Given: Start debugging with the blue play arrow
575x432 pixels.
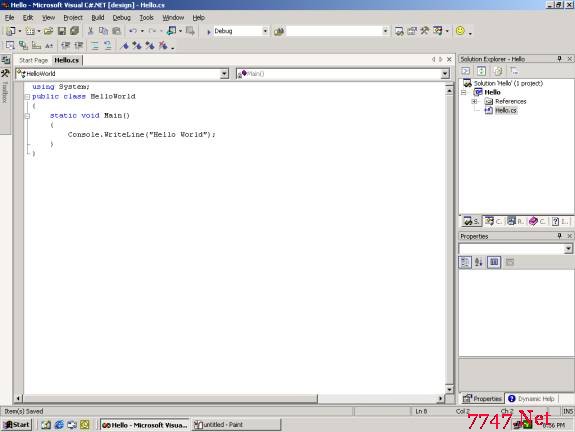Looking at the screenshot, I should (x=209, y=32).
